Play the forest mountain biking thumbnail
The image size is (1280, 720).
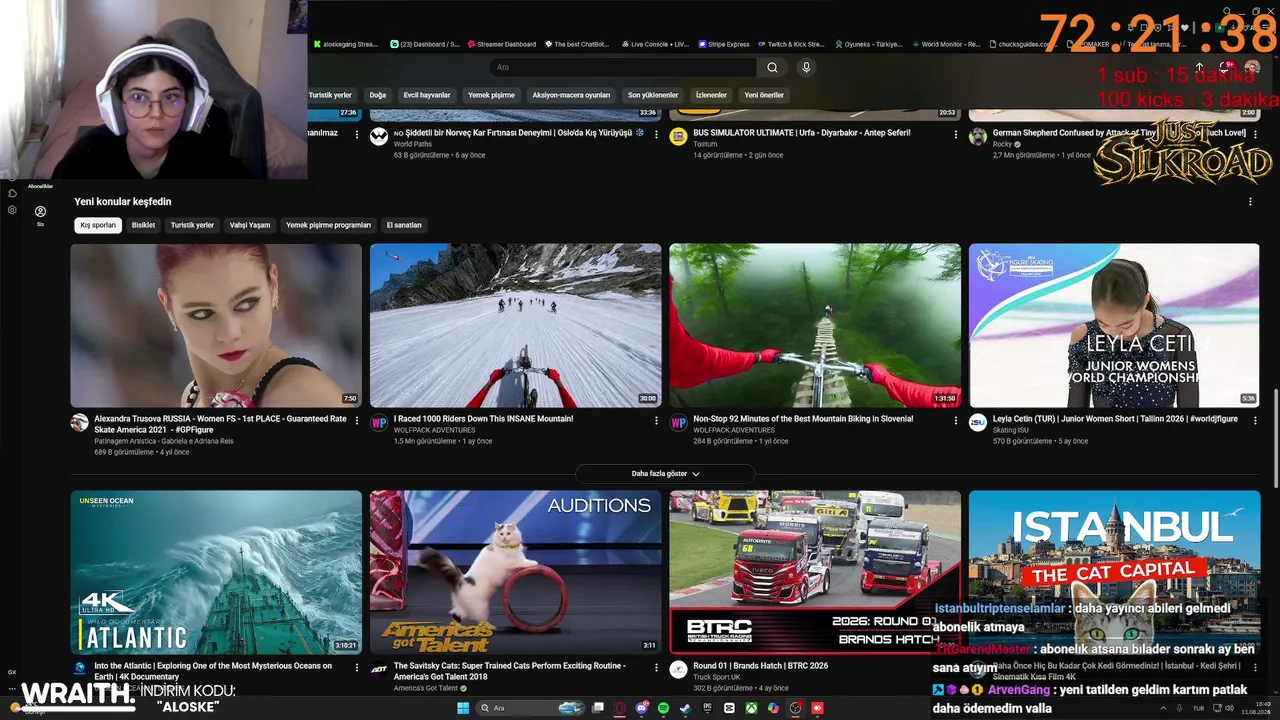[815, 326]
